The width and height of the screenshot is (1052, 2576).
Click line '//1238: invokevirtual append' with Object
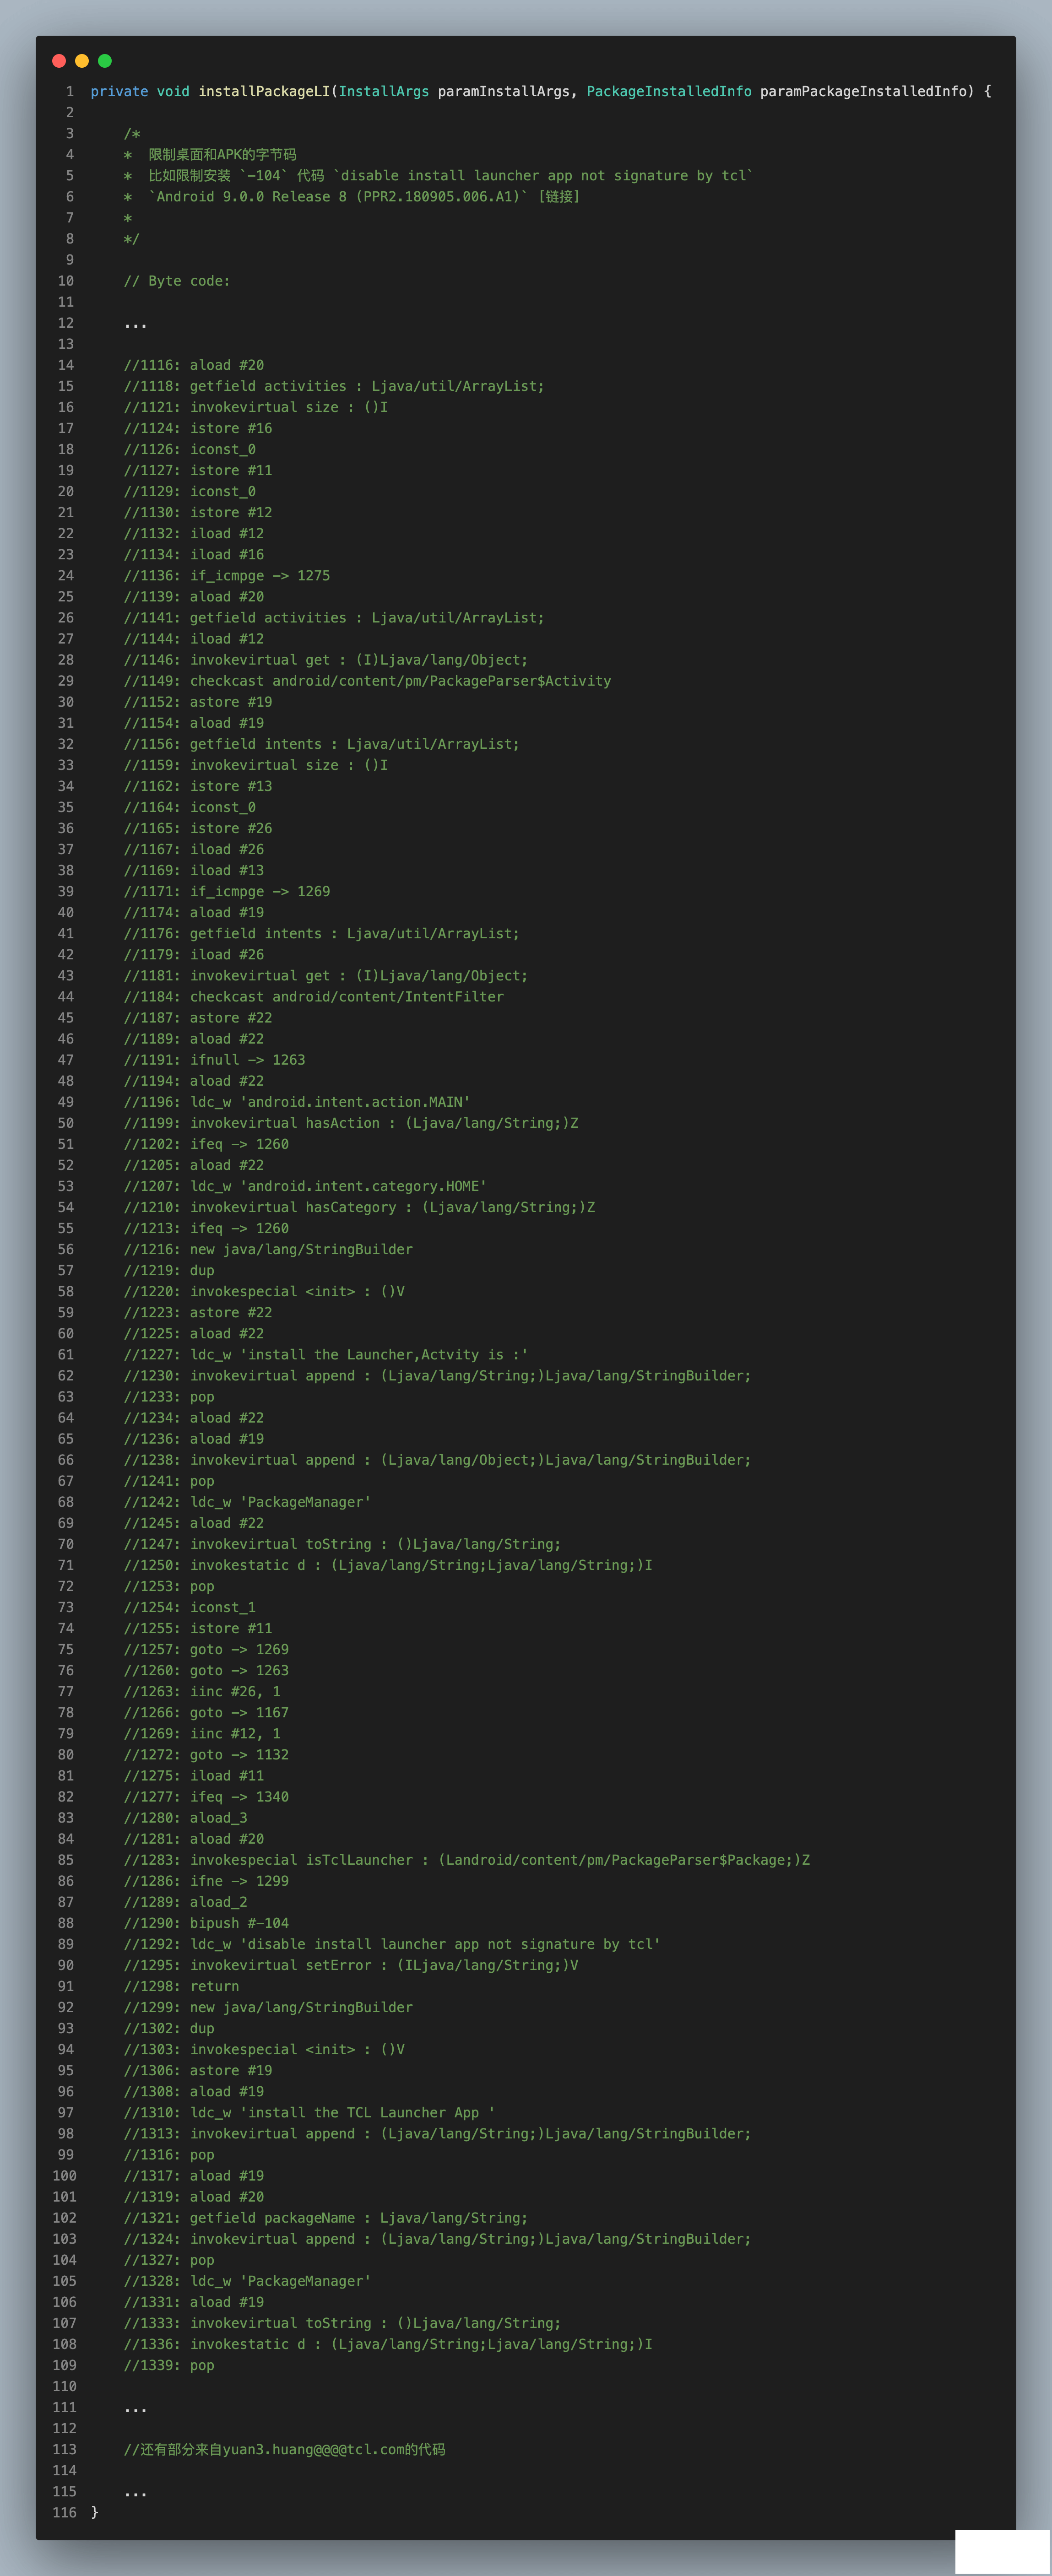(437, 1459)
